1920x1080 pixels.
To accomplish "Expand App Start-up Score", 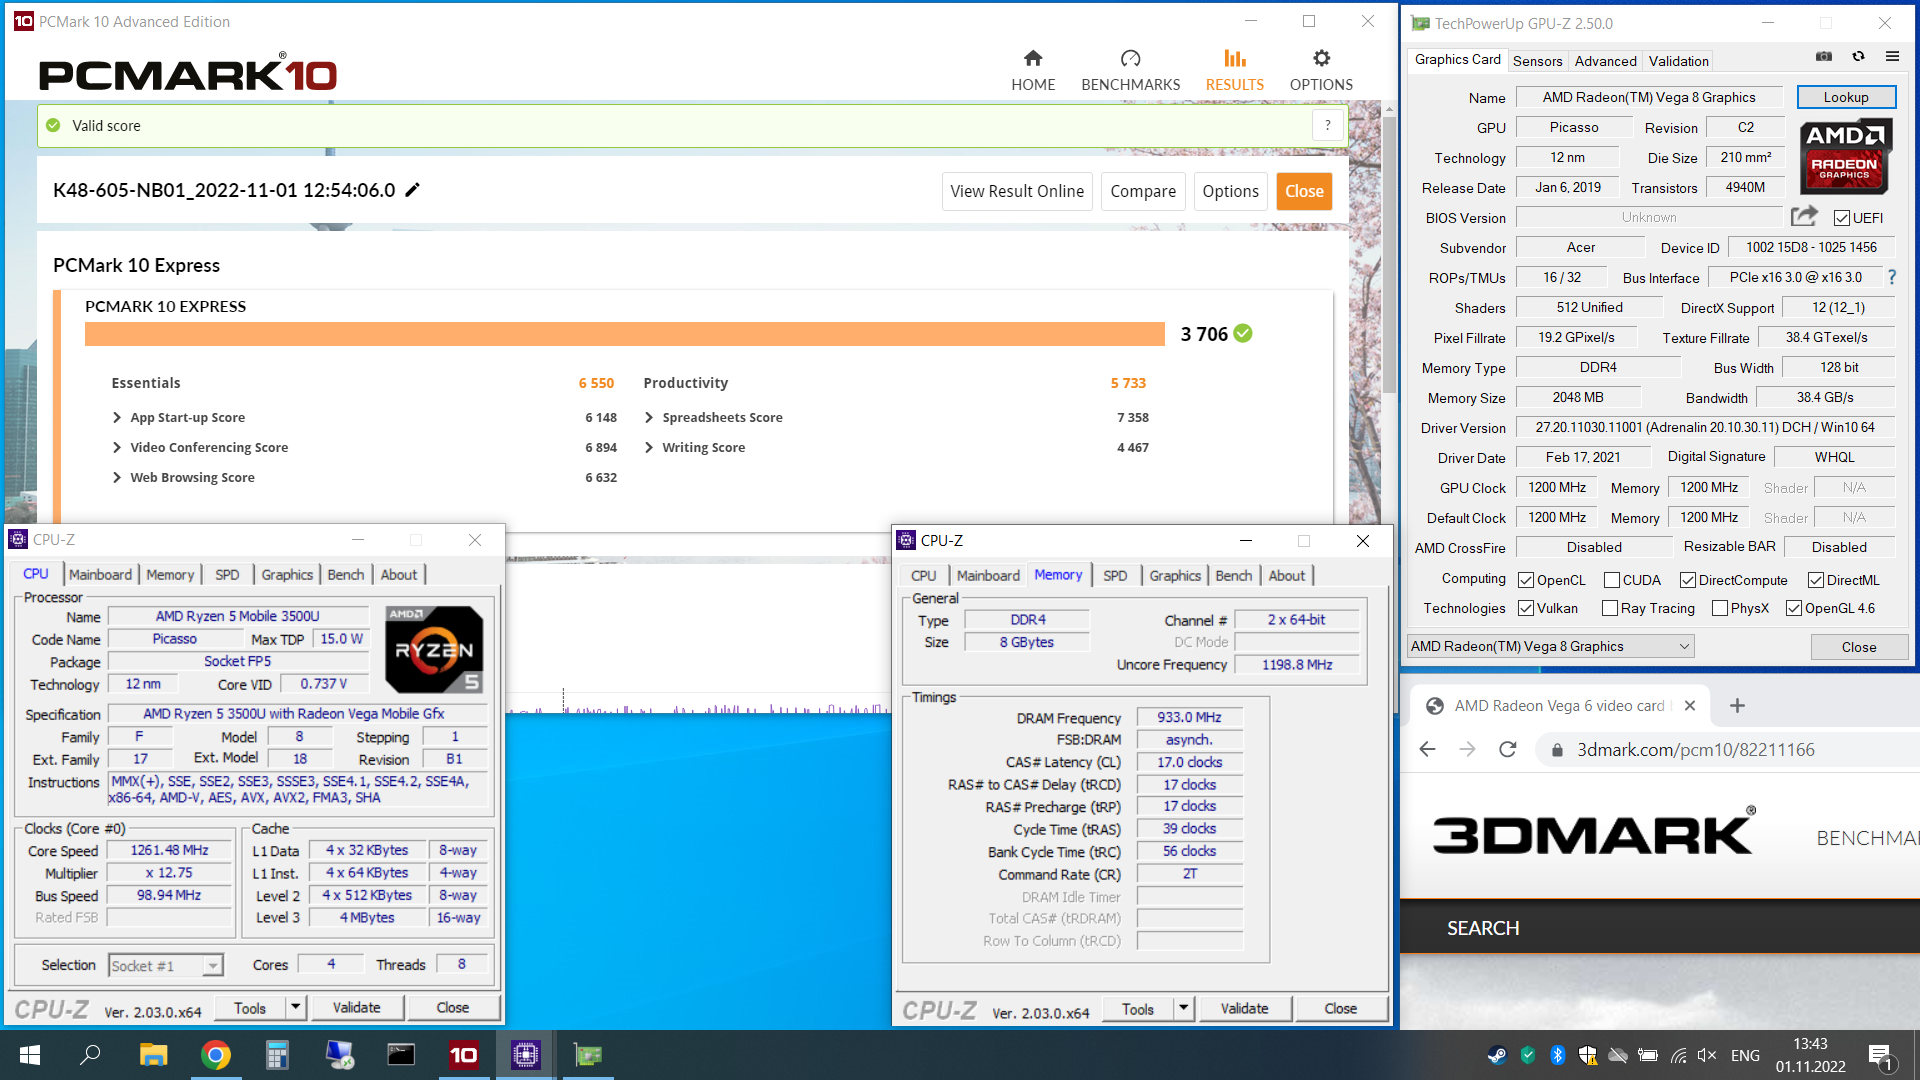I will pyautogui.click(x=117, y=417).
